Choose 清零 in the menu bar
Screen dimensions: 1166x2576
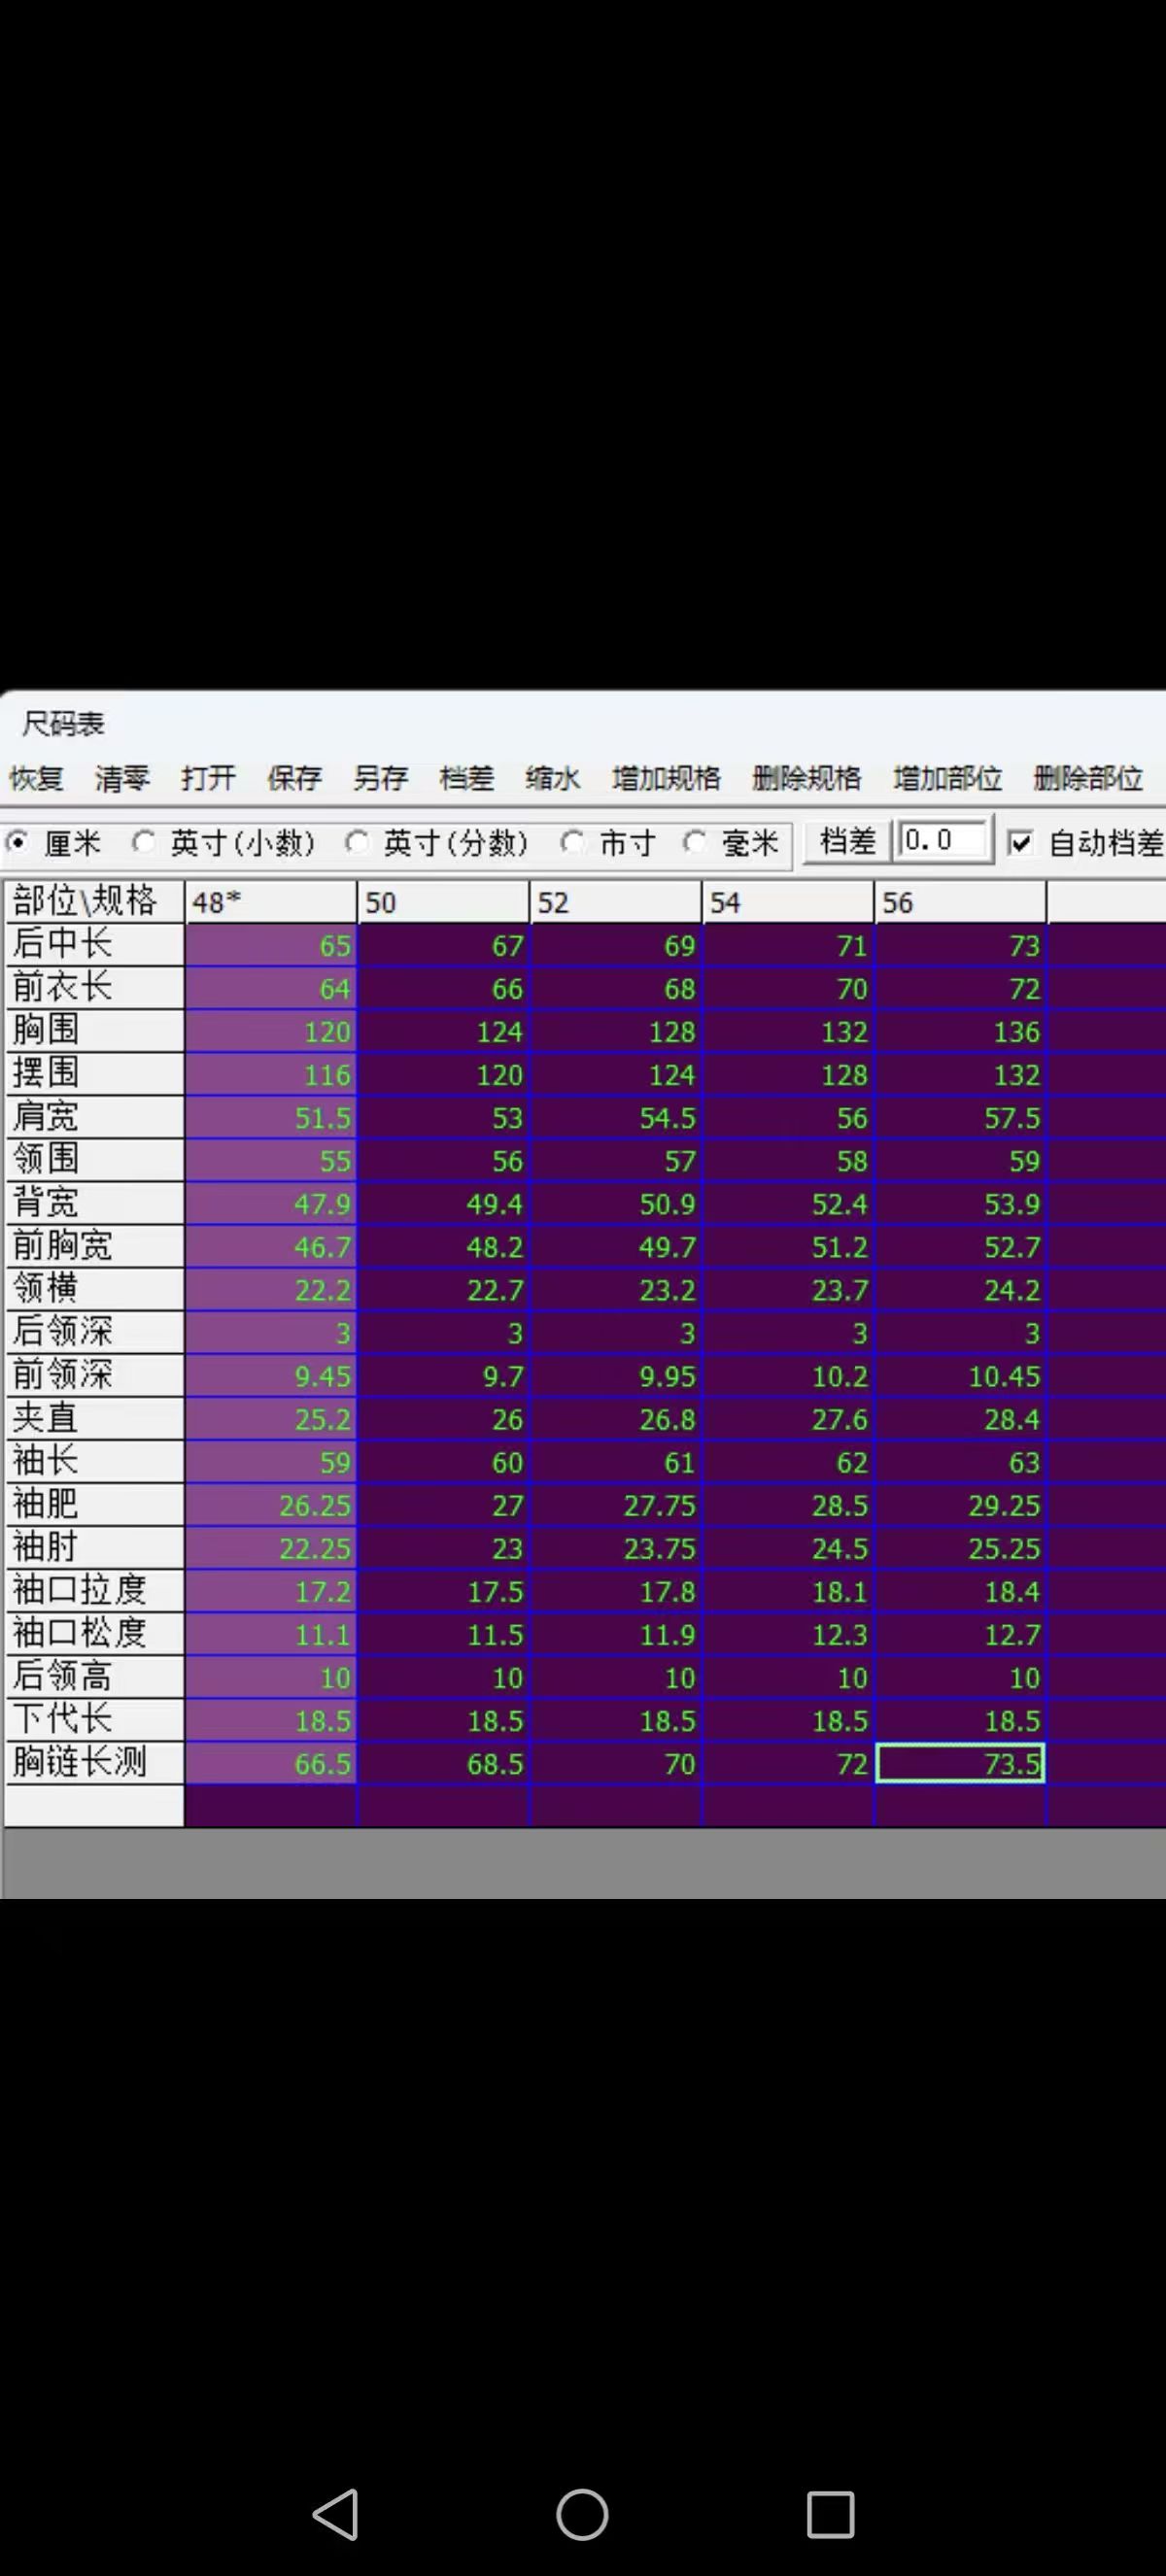(122, 778)
